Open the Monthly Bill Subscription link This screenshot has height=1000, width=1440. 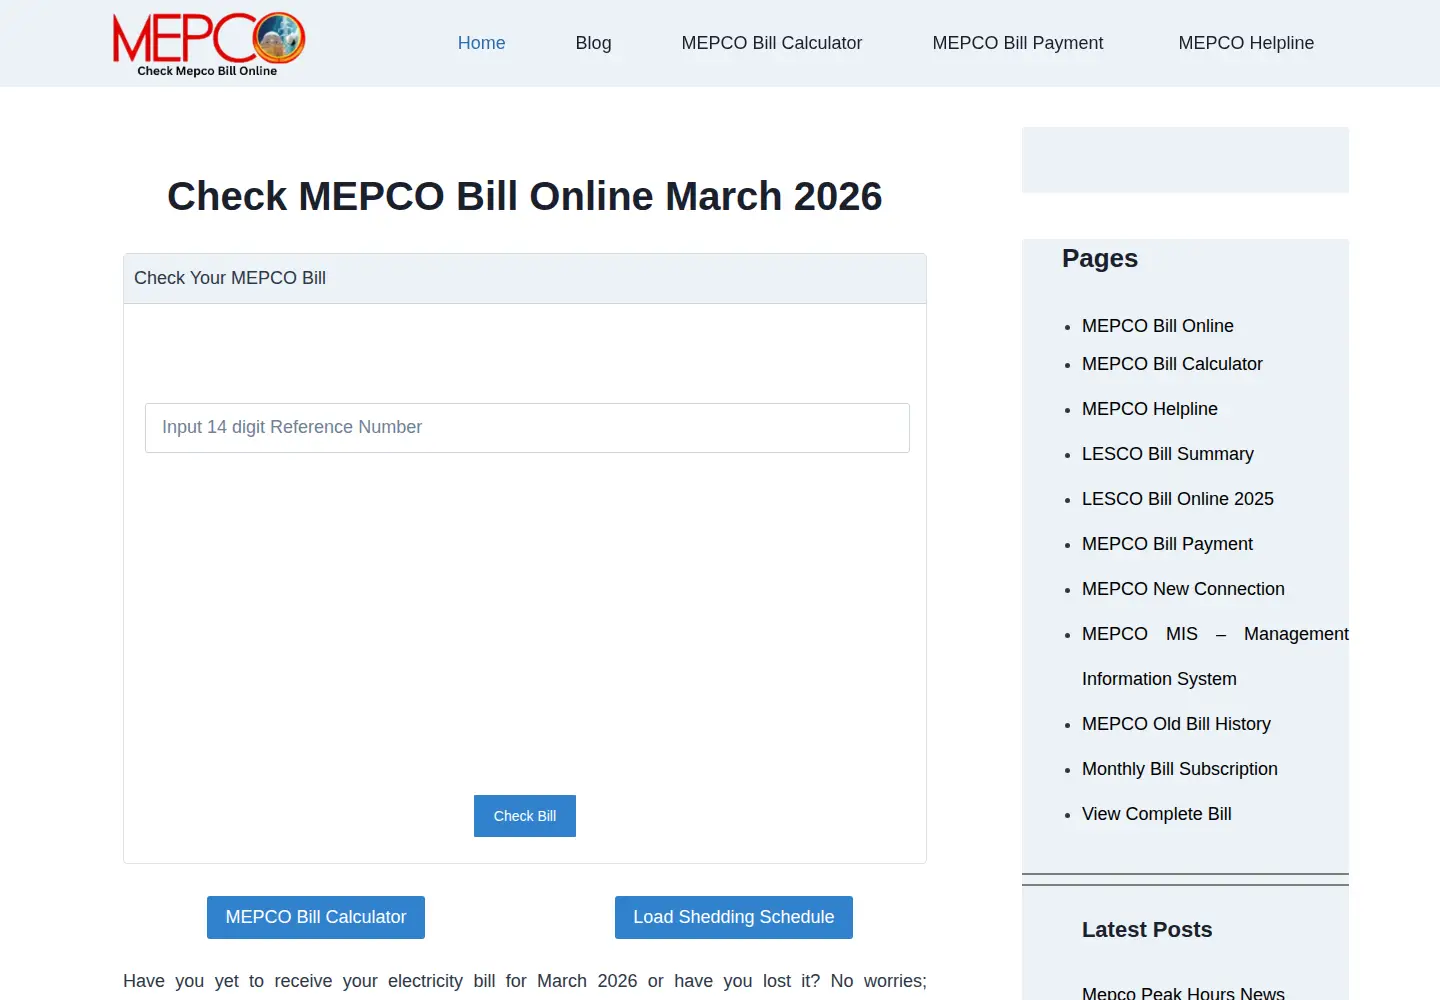pyautogui.click(x=1179, y=769)
